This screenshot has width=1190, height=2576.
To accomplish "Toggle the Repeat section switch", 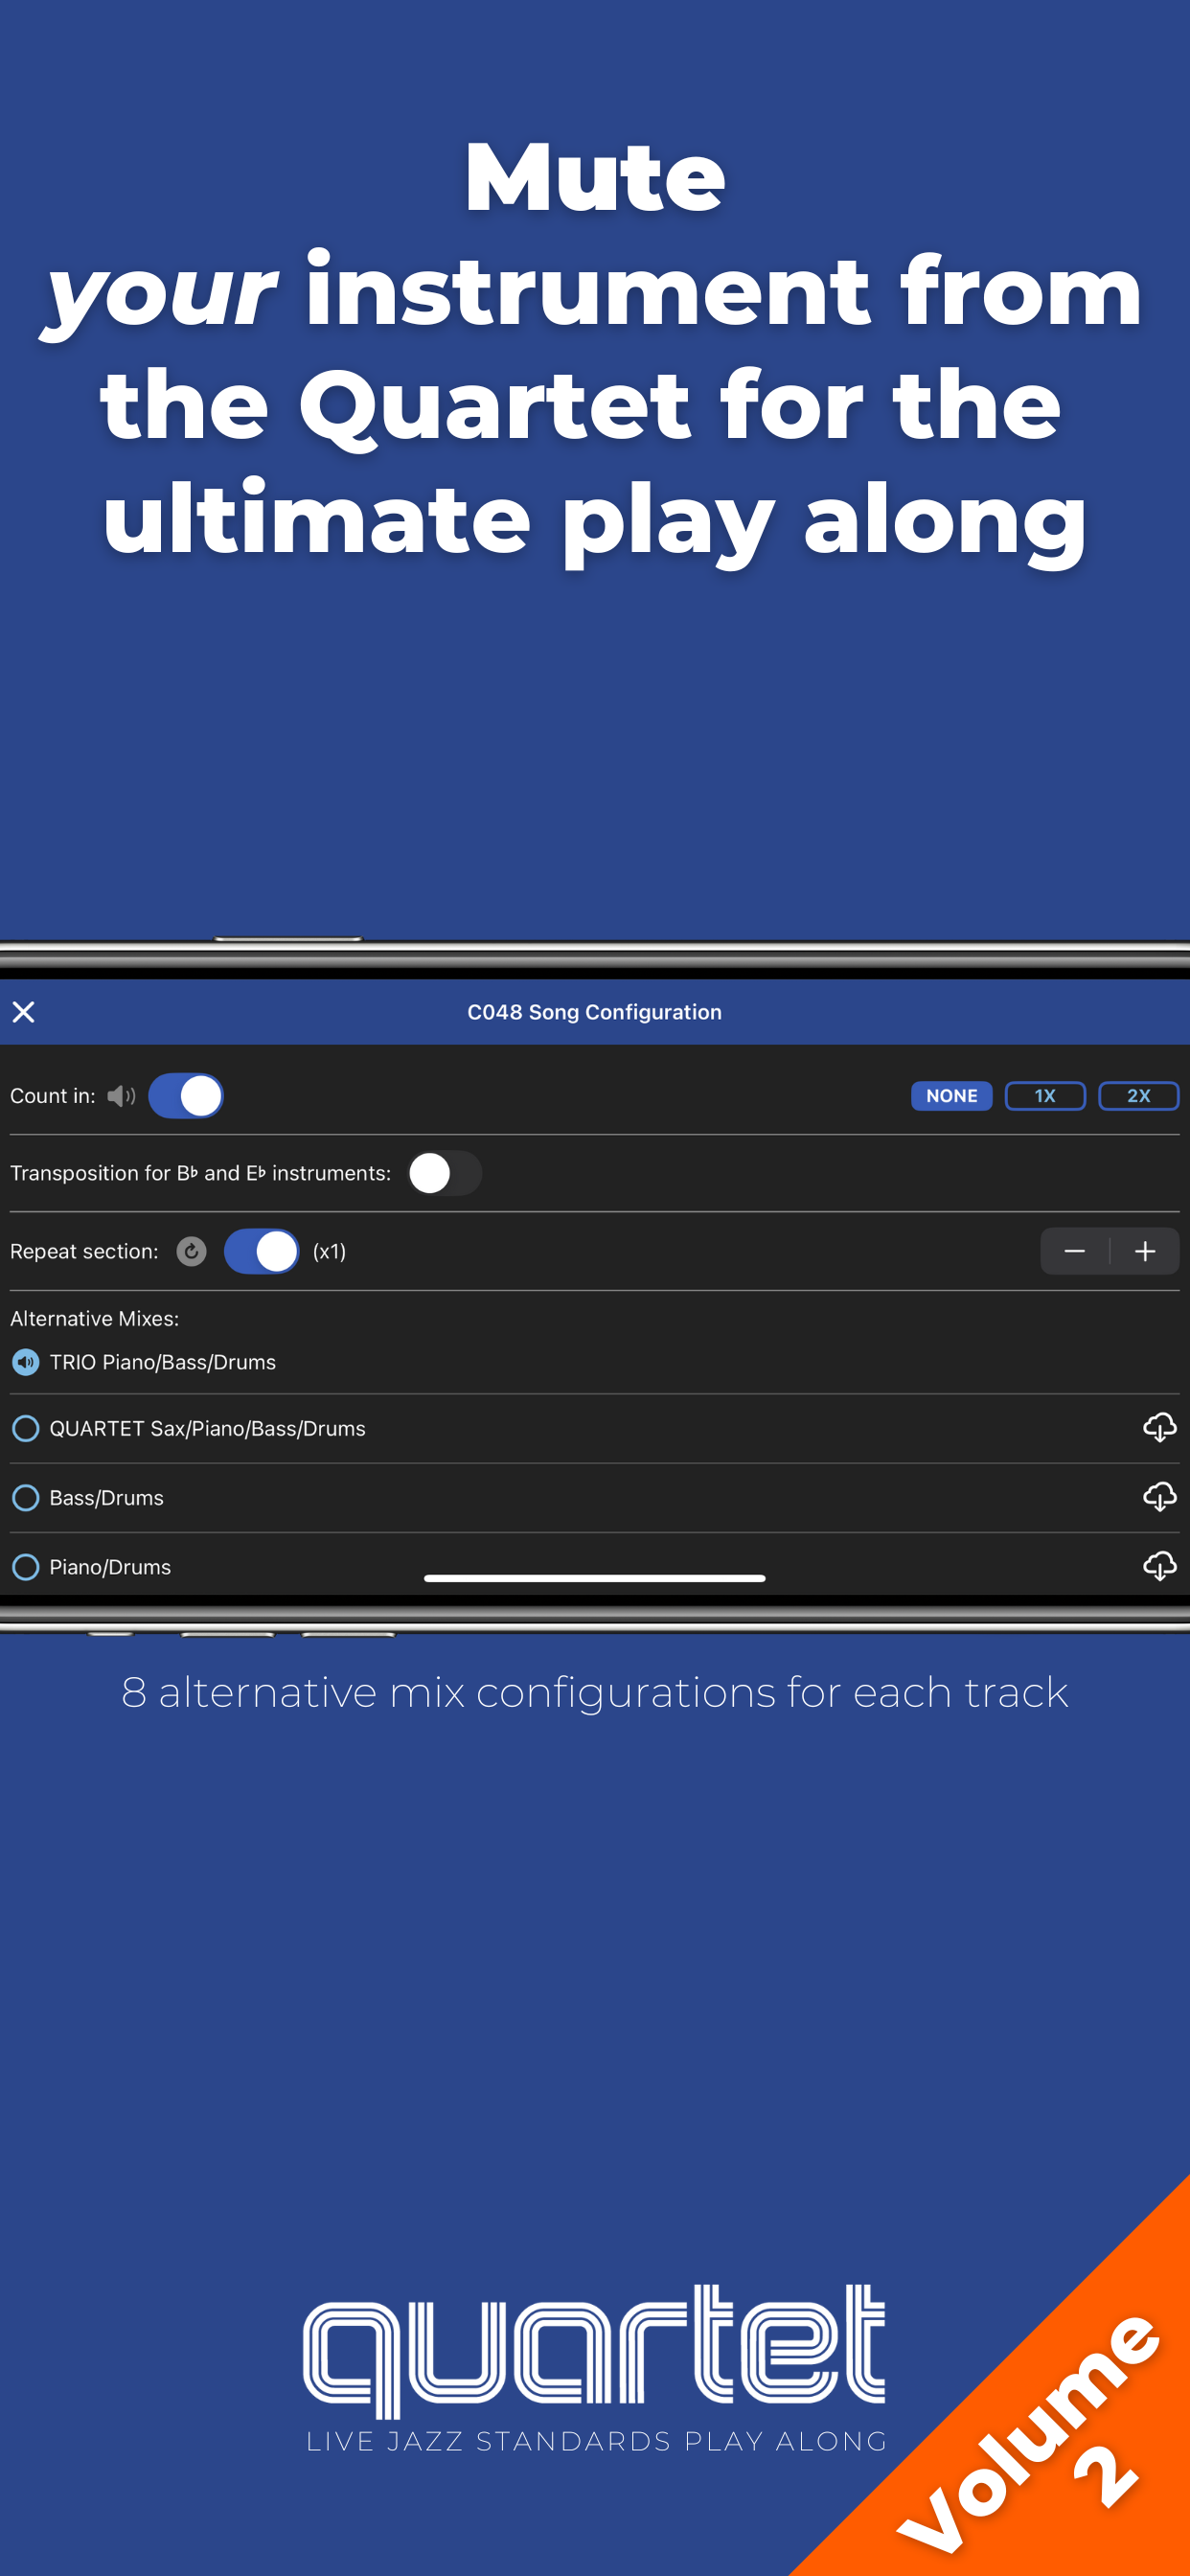I will tap(261, 1251).
